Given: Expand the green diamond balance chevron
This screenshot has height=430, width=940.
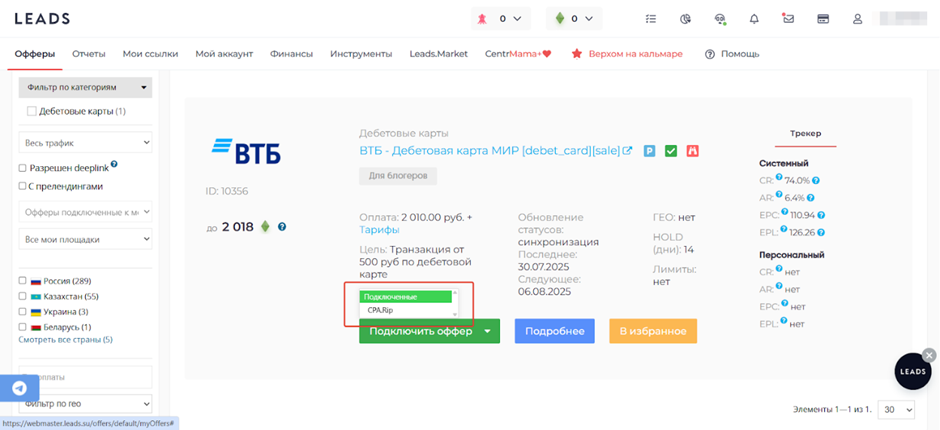Looking at the screenshot, I should click(x=589, y=19).
